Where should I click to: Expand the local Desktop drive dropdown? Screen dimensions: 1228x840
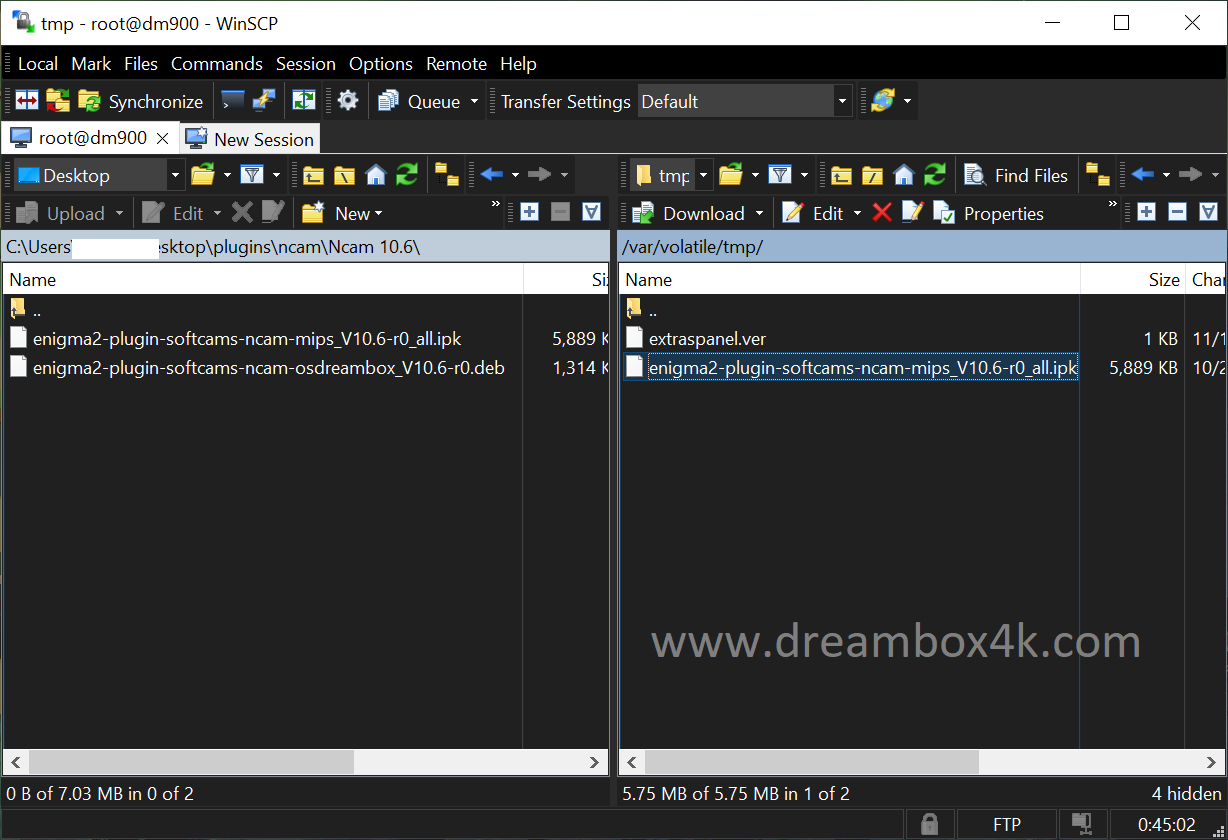(176, 175)
